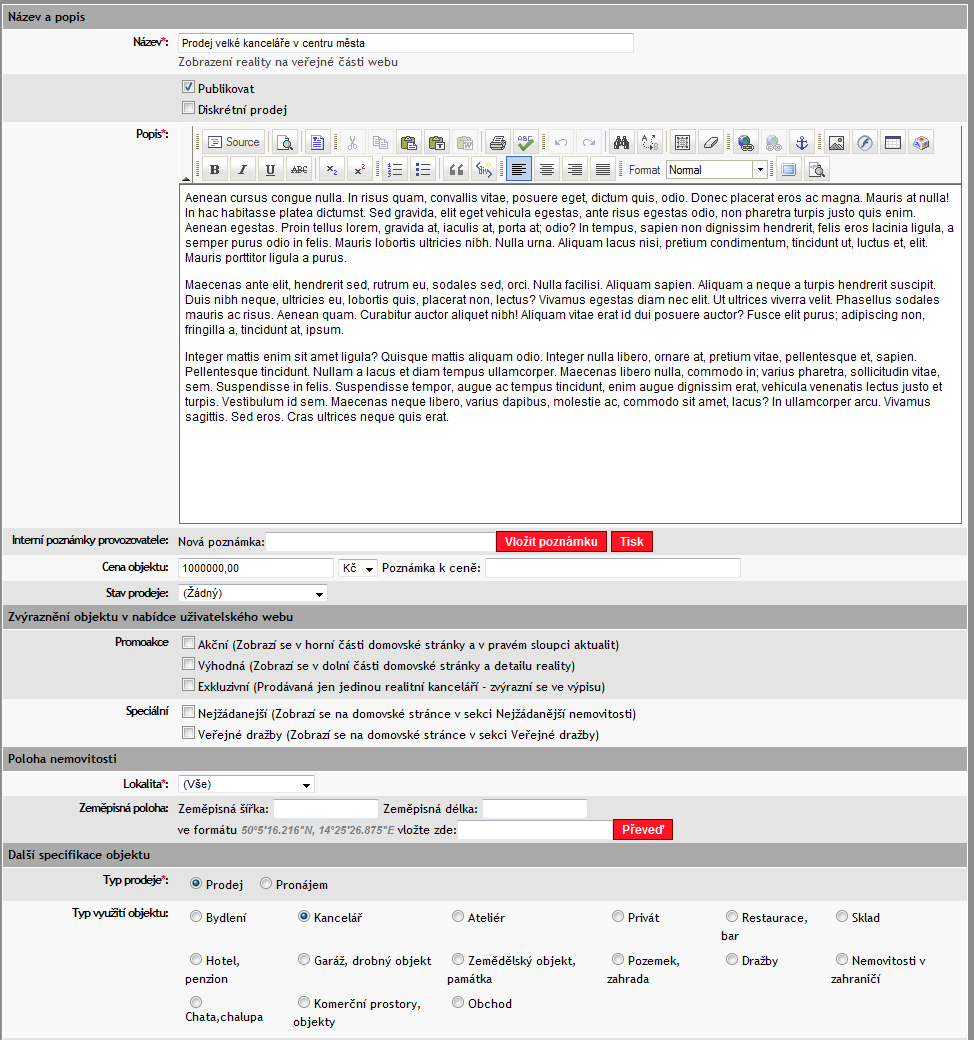The width and height of the screenshot is (974, 1040).
Task: Click Paste from Word icon
Action: (x=465, y=142)
